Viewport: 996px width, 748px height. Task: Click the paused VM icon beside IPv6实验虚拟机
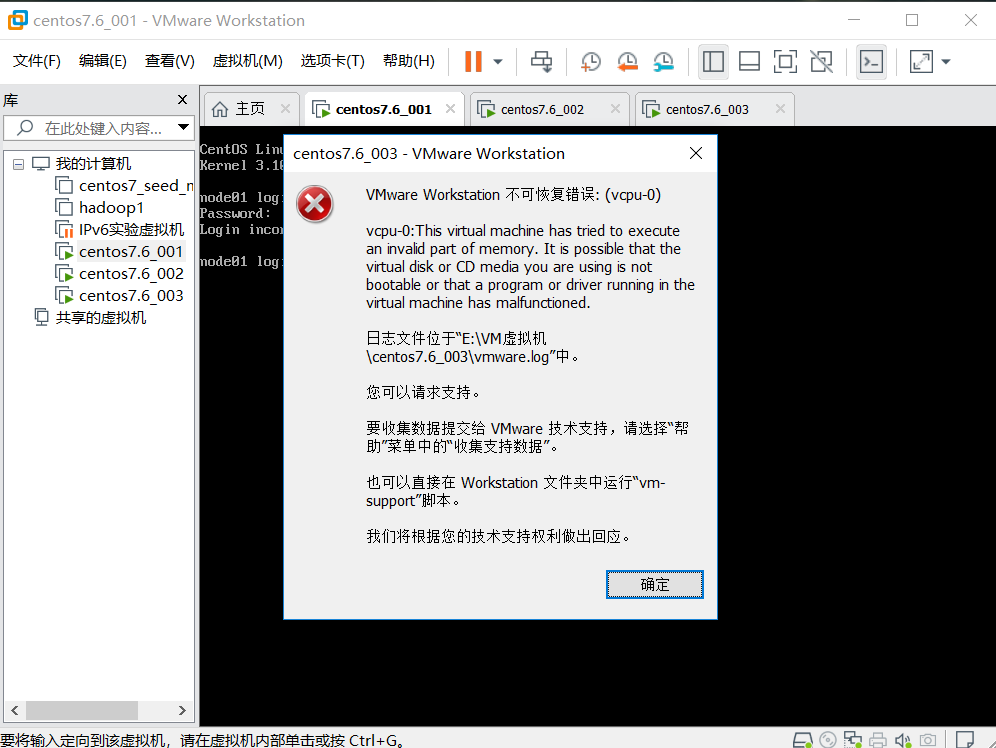64,230
